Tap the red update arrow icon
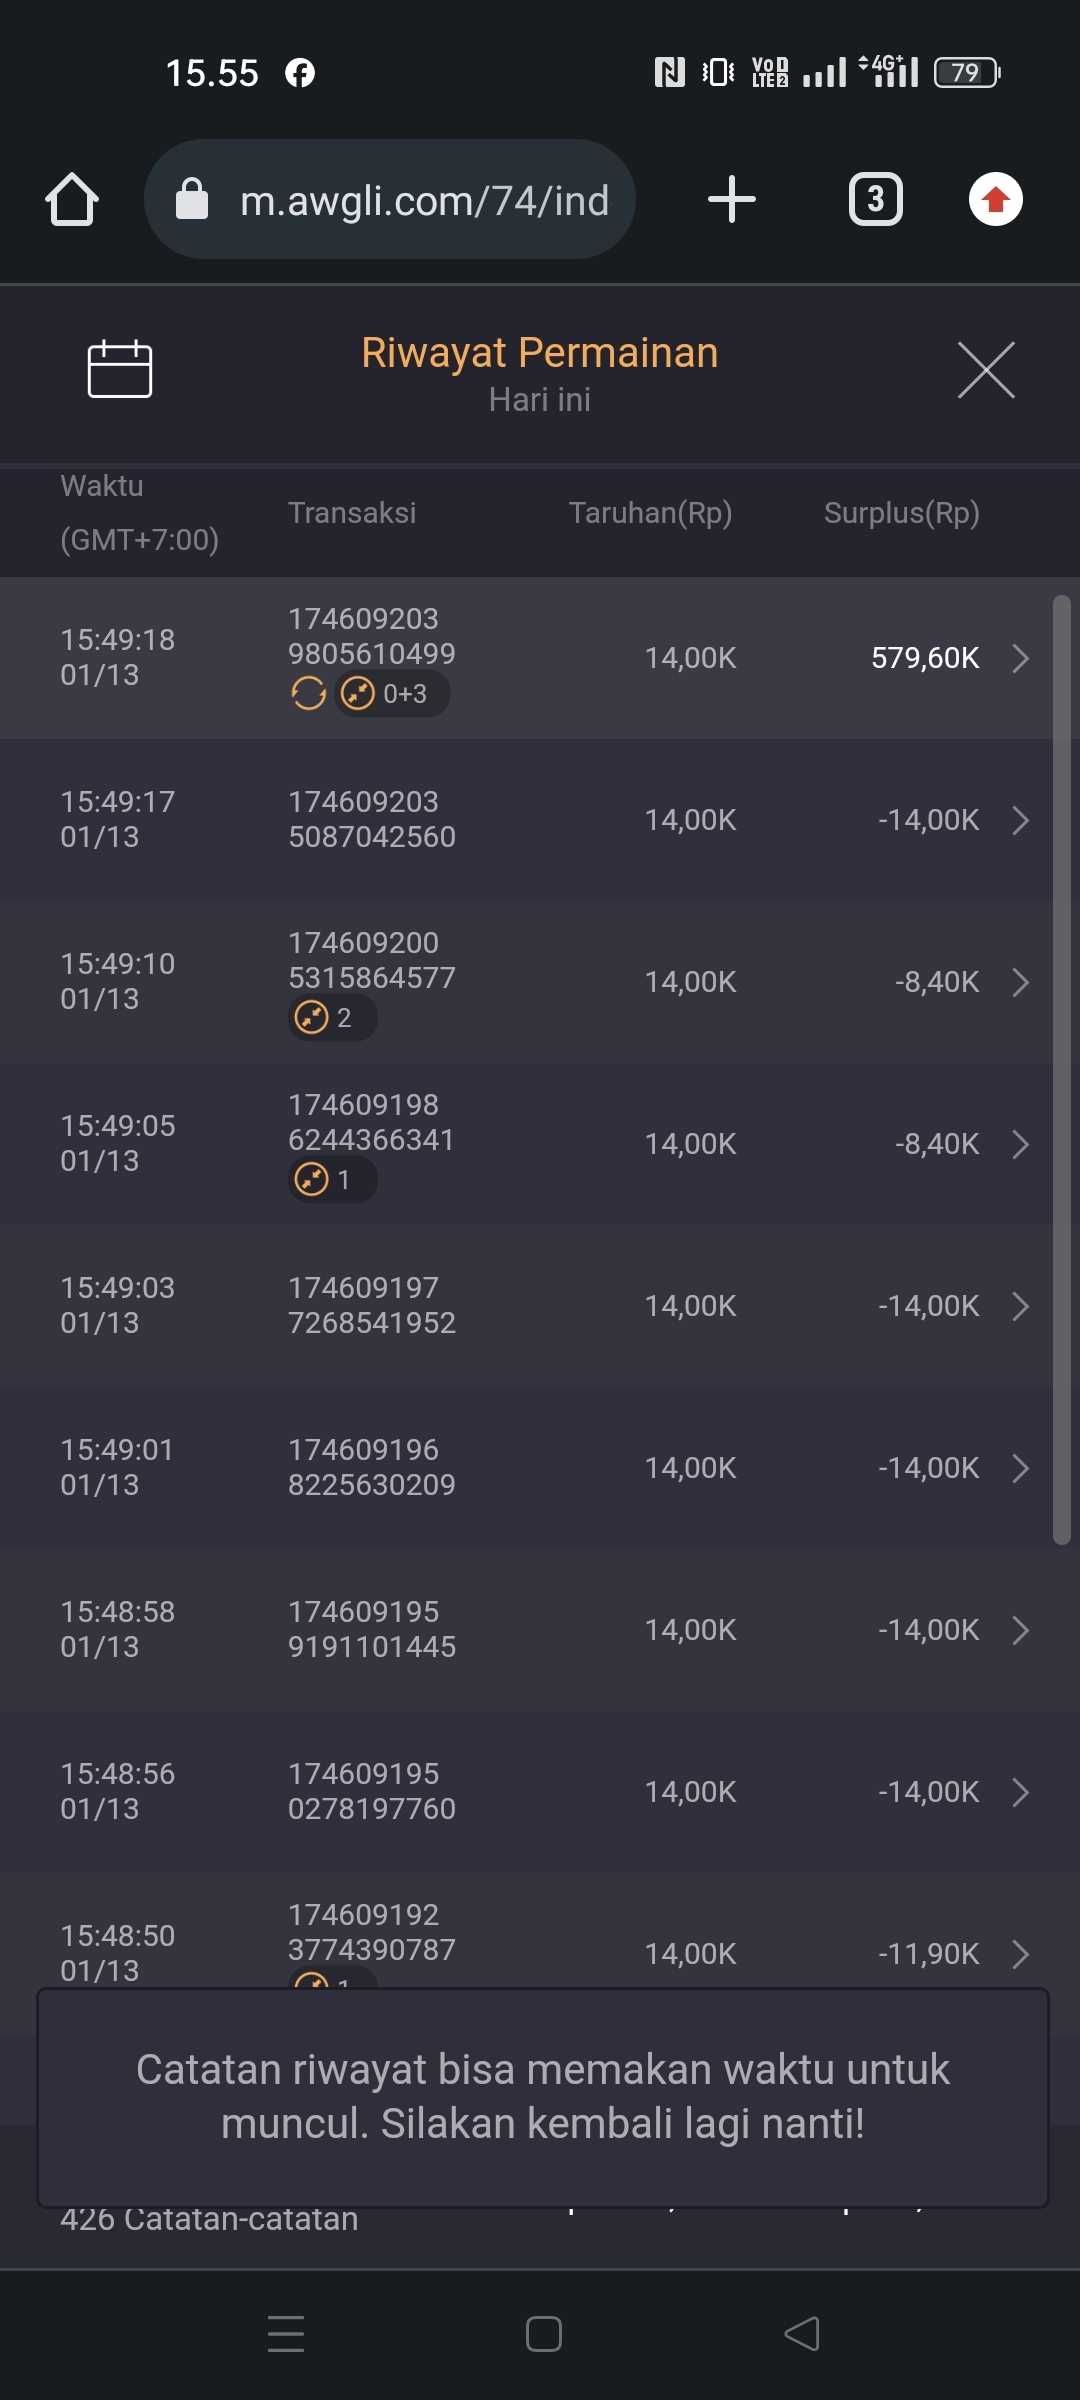The width and height of the screenshot is (1080, 2400). coord(995,199)
